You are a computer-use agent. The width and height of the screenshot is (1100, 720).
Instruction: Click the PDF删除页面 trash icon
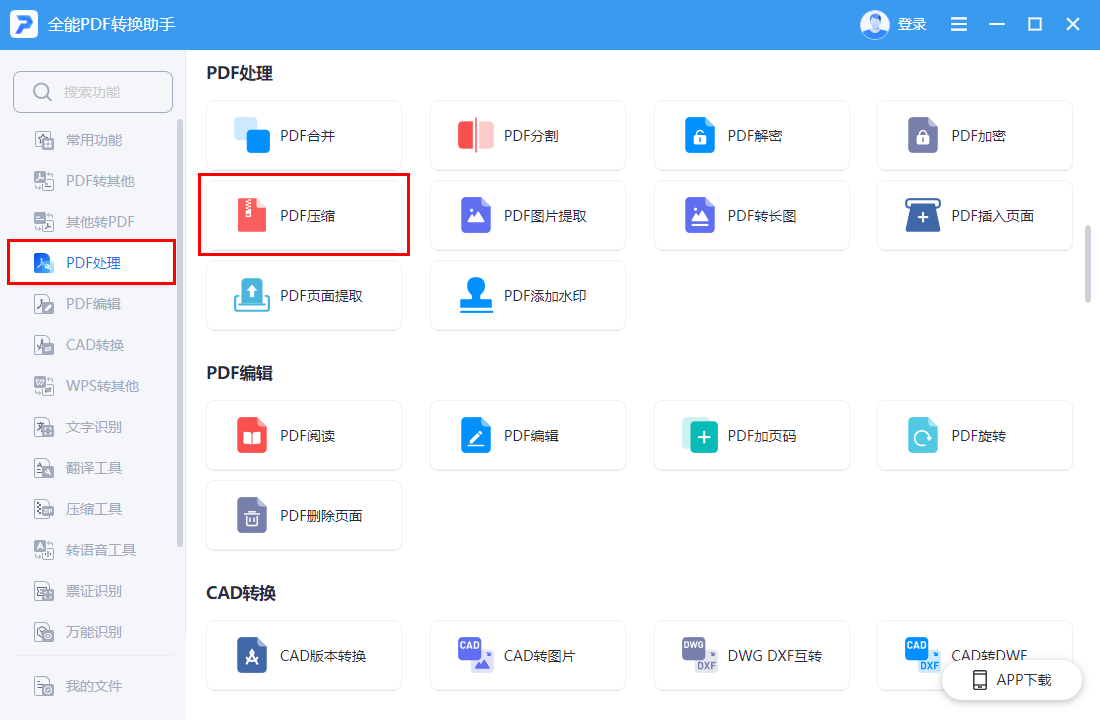(252, 515)
